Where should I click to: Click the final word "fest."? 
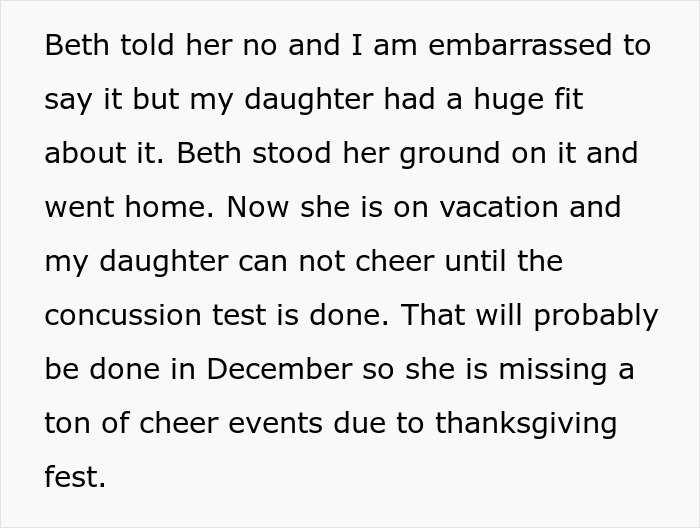click(75, 477)
